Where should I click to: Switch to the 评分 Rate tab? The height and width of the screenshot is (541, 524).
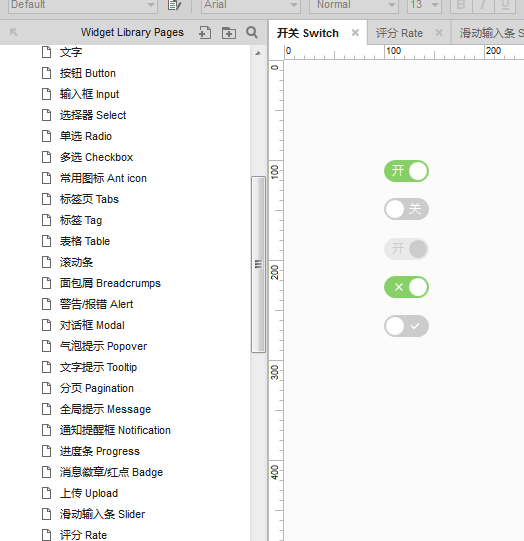pyautogui.click(x=399, y=33)
